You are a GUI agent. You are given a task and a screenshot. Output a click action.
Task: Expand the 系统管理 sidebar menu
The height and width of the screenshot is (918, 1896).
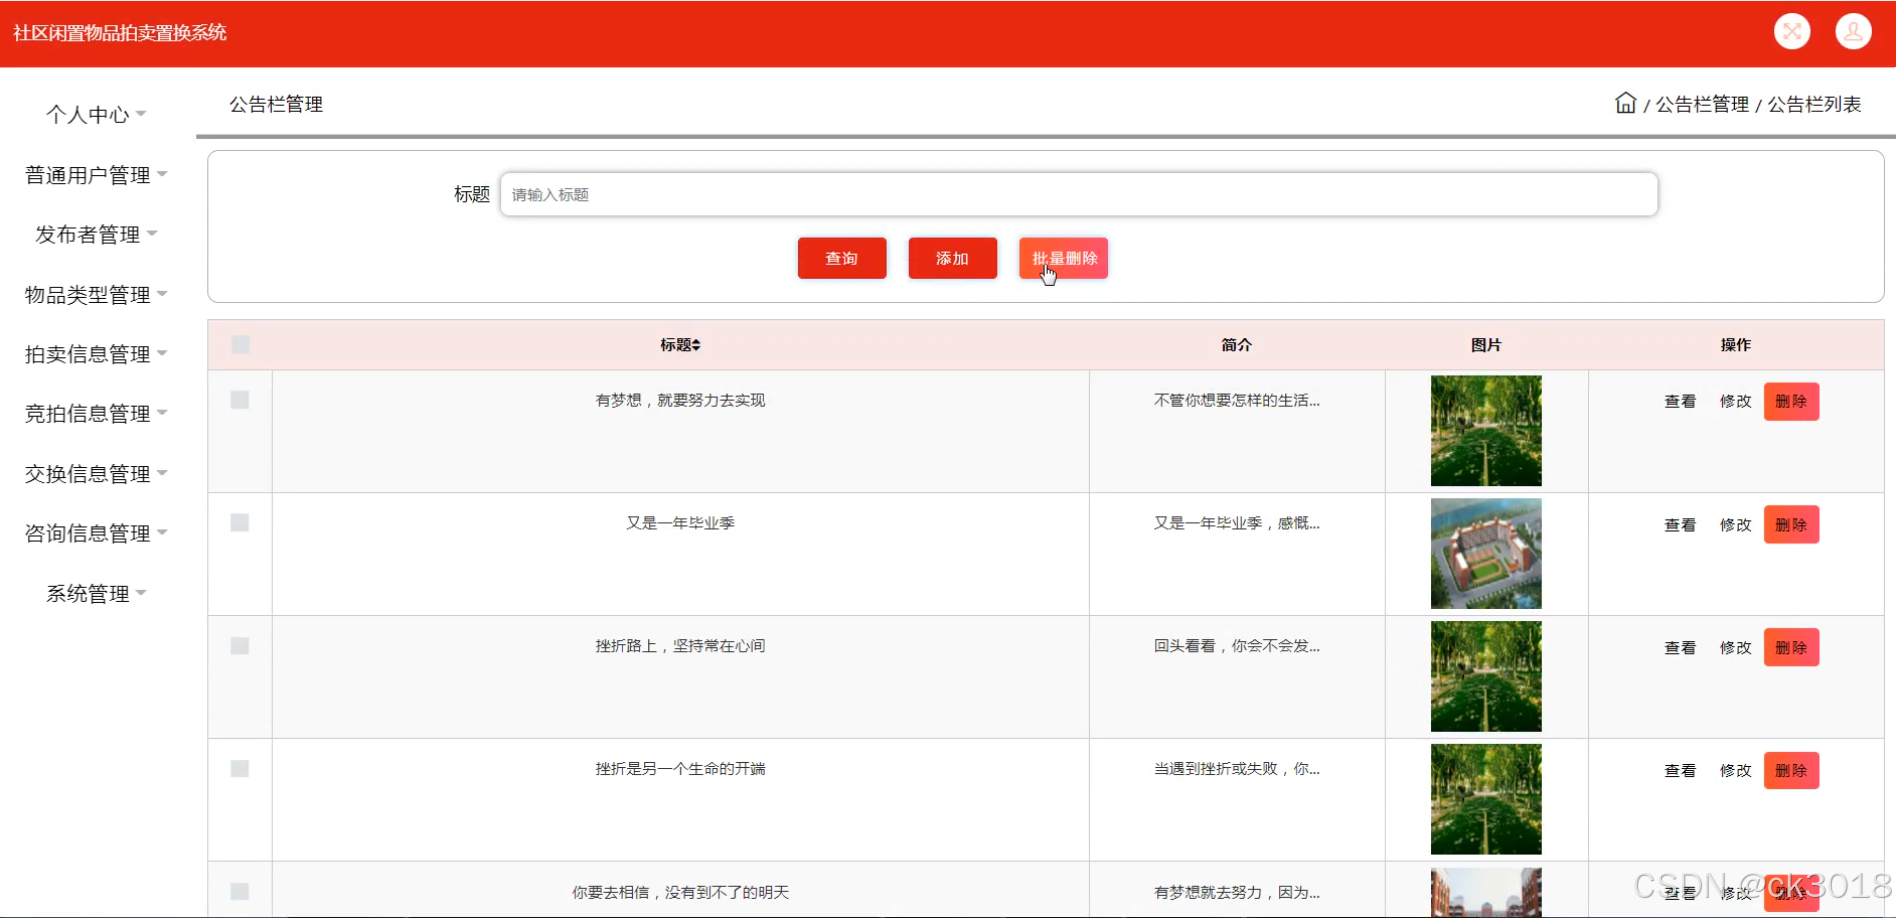pyautogui.click(x=96, y=594)
